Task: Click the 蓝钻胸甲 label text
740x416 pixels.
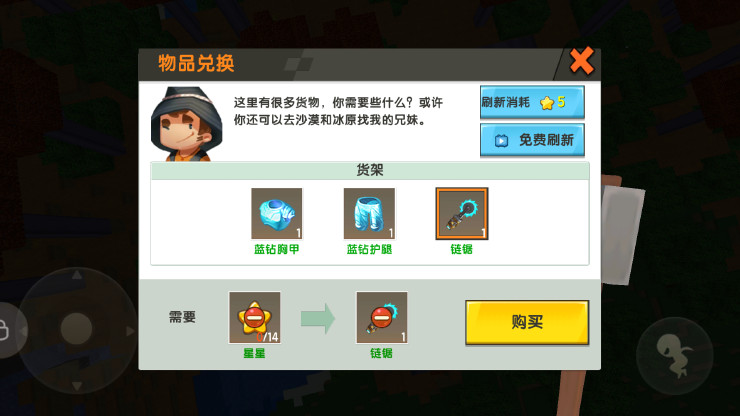Action: [x=277, y=249]
